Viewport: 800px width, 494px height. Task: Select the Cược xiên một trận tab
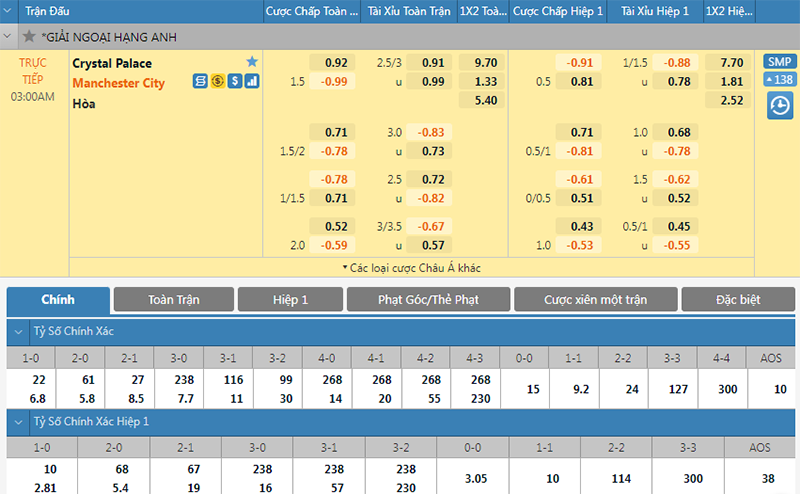[595, 300]
